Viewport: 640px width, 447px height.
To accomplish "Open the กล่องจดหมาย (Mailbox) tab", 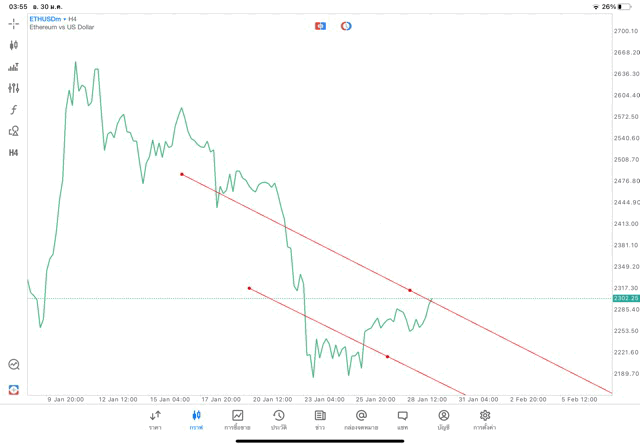I will coord(361,419).
